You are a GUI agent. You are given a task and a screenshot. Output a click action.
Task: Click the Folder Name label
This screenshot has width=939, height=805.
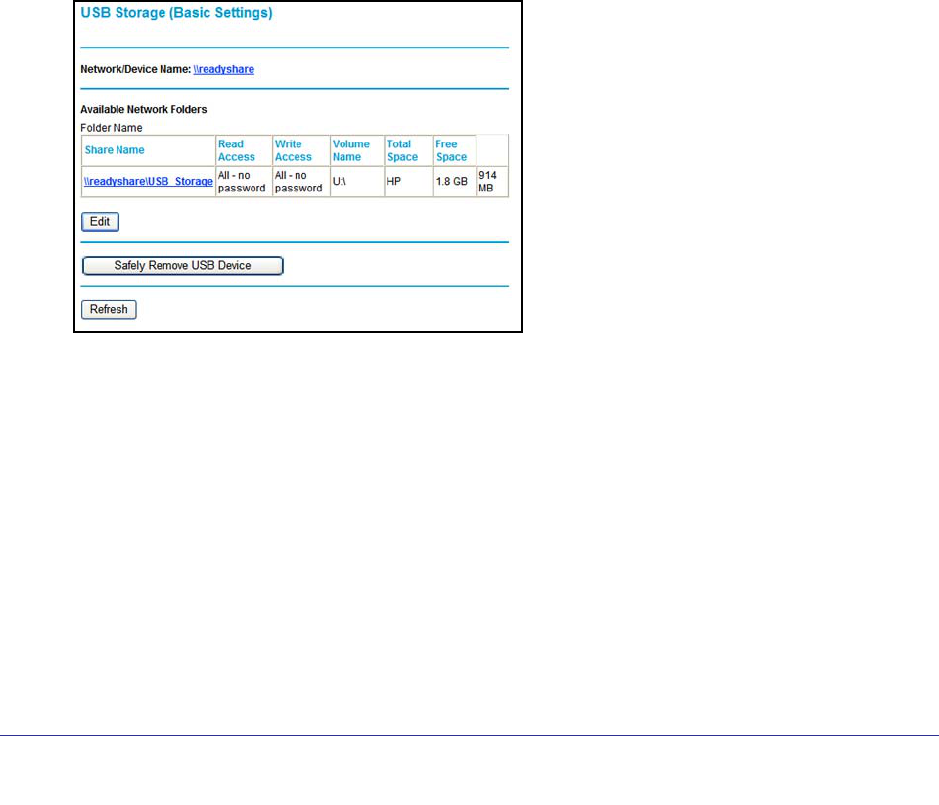pos(111,128)
